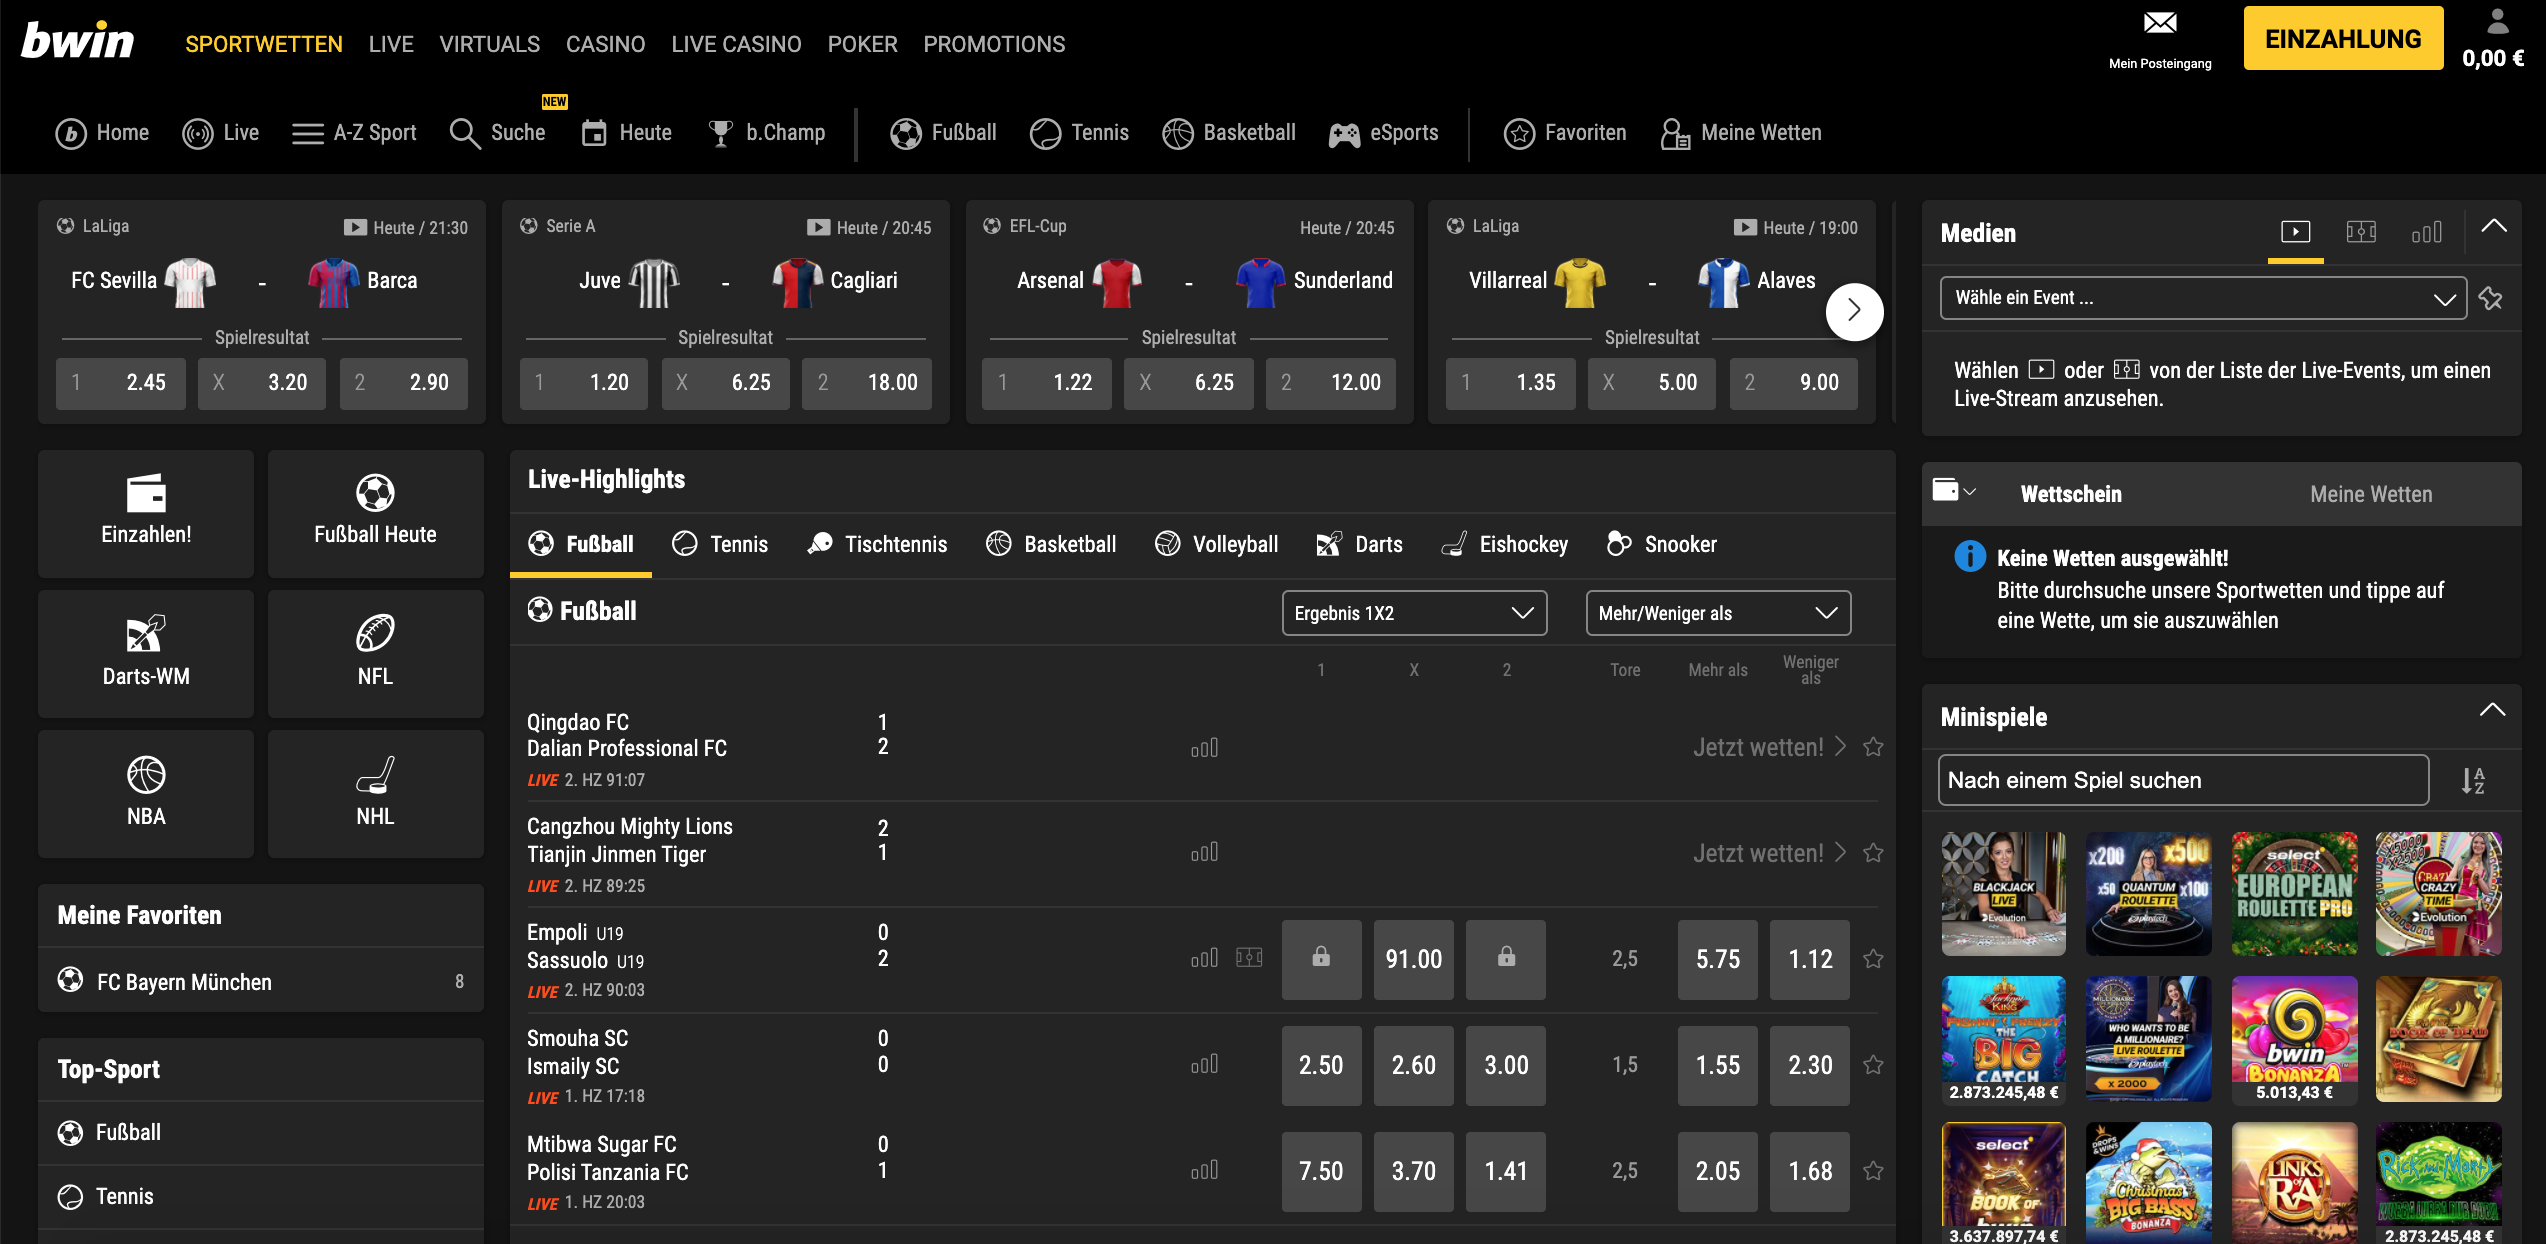Switch to the CASINO menu item
This screenshot has height=1244, width=2546.
click(x=605, y=44)
